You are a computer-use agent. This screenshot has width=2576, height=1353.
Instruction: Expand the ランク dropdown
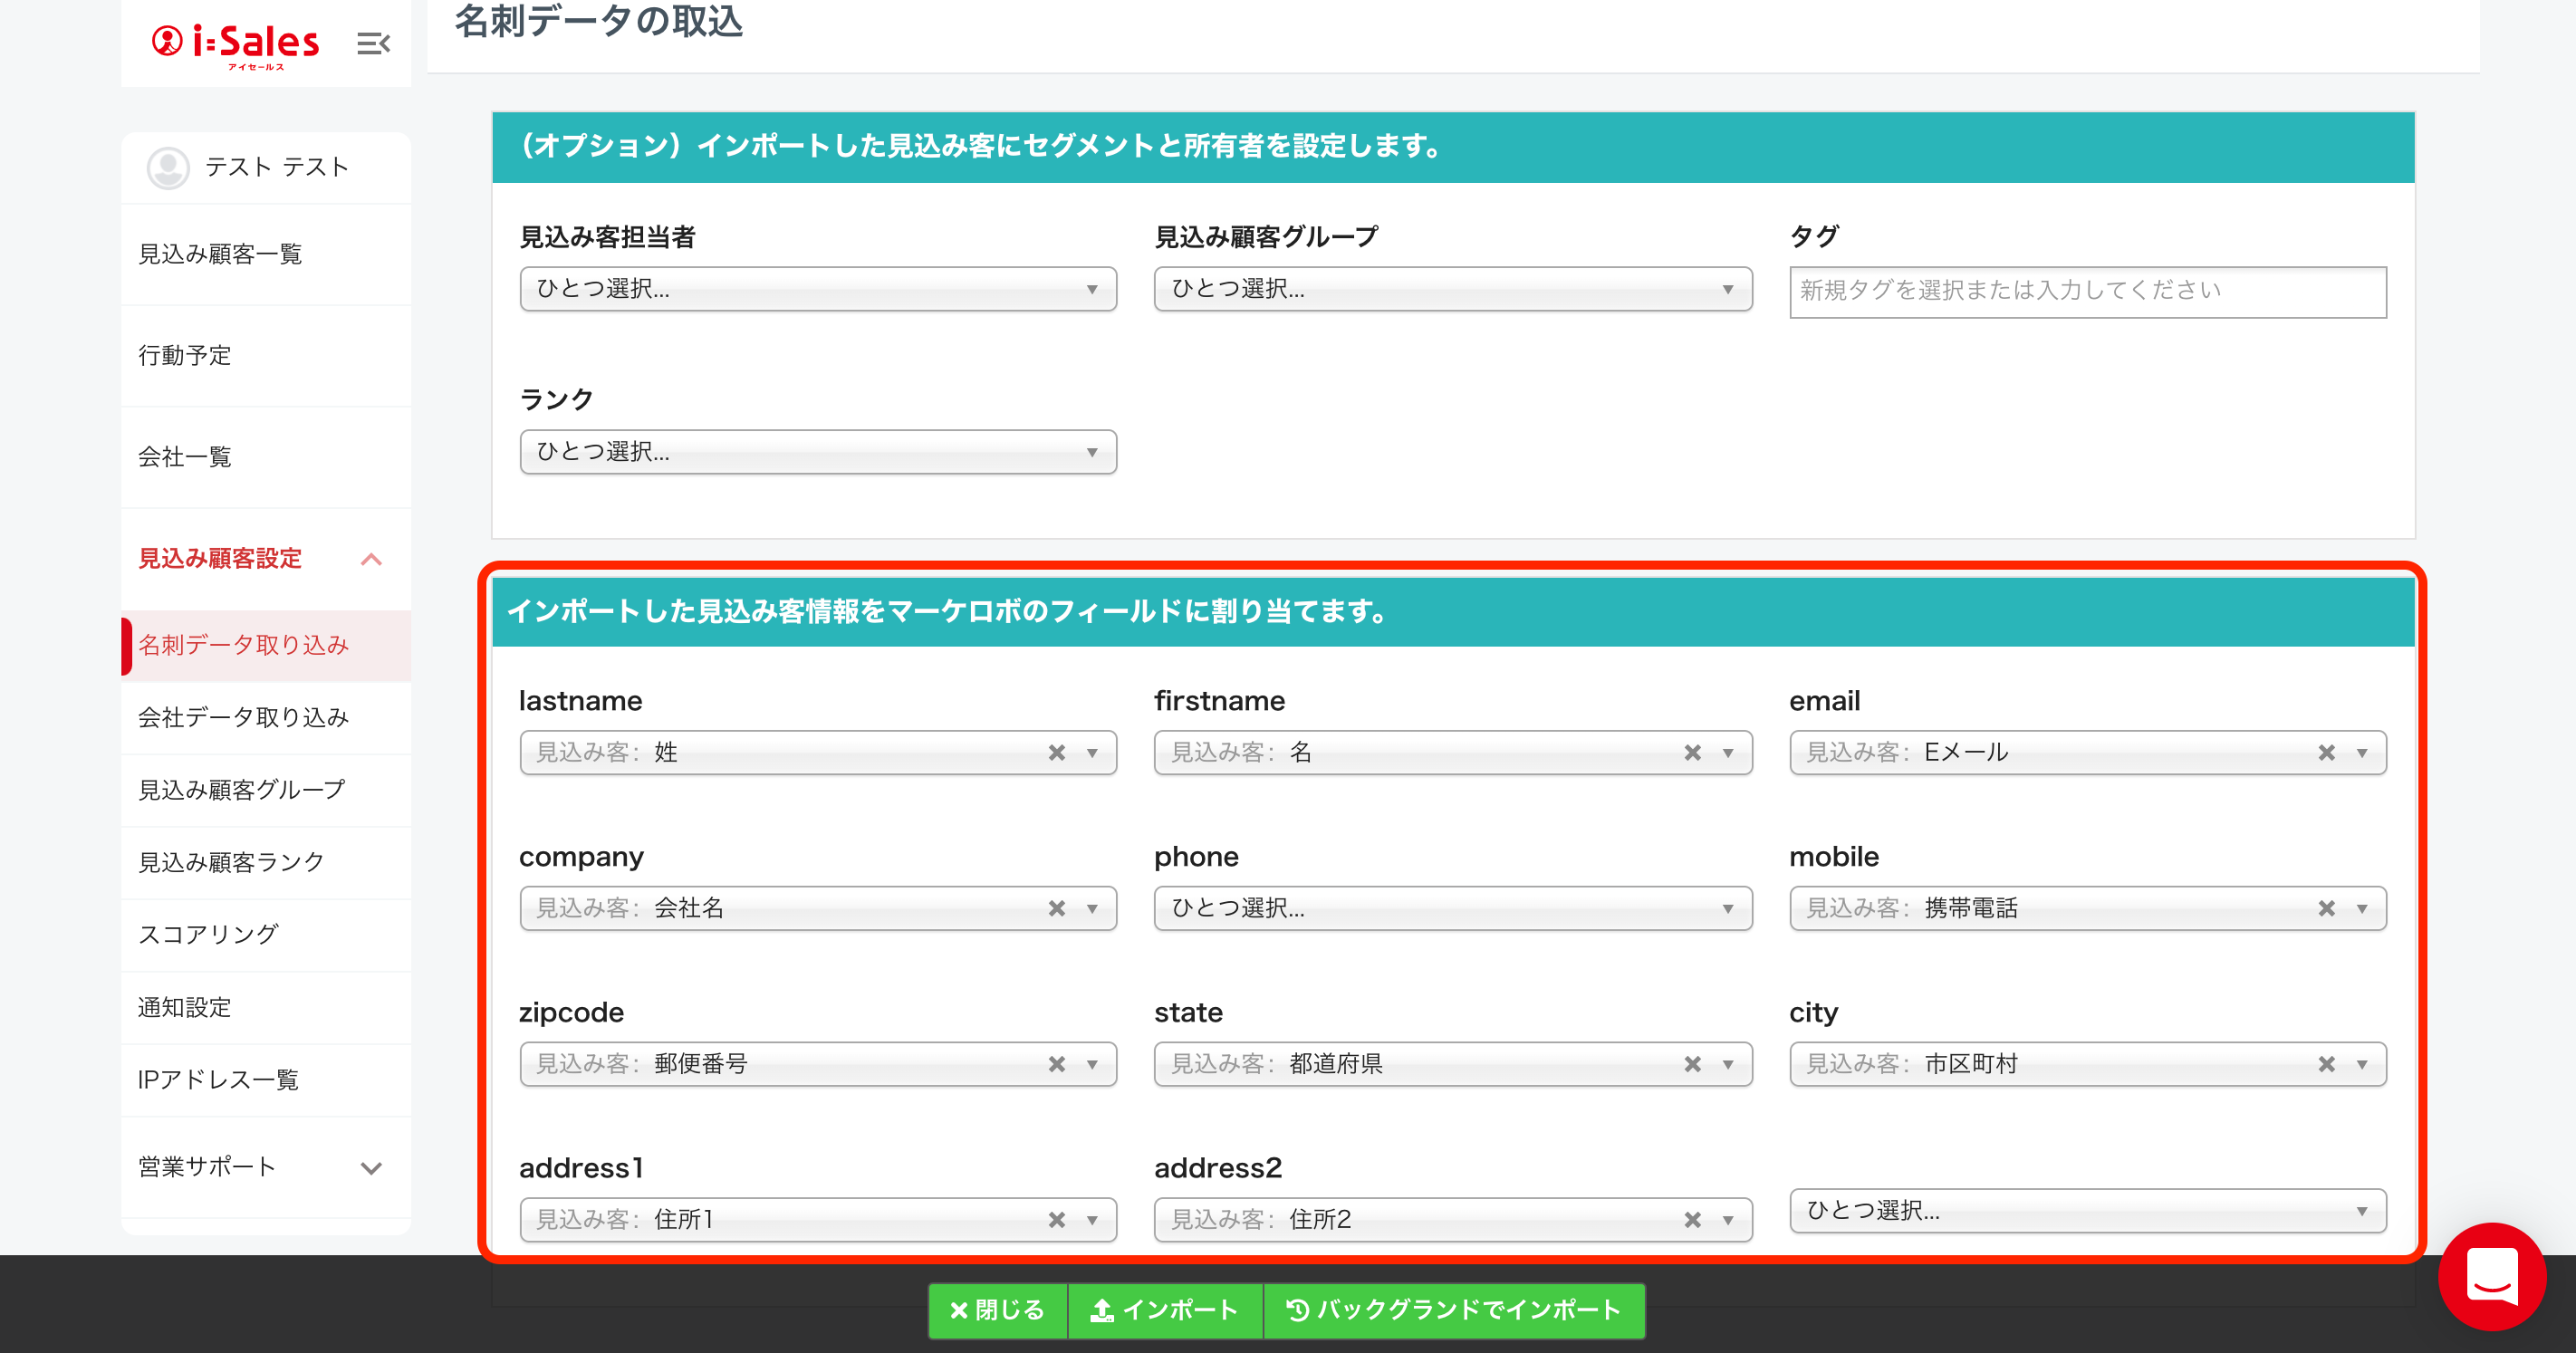click(817, 452)
